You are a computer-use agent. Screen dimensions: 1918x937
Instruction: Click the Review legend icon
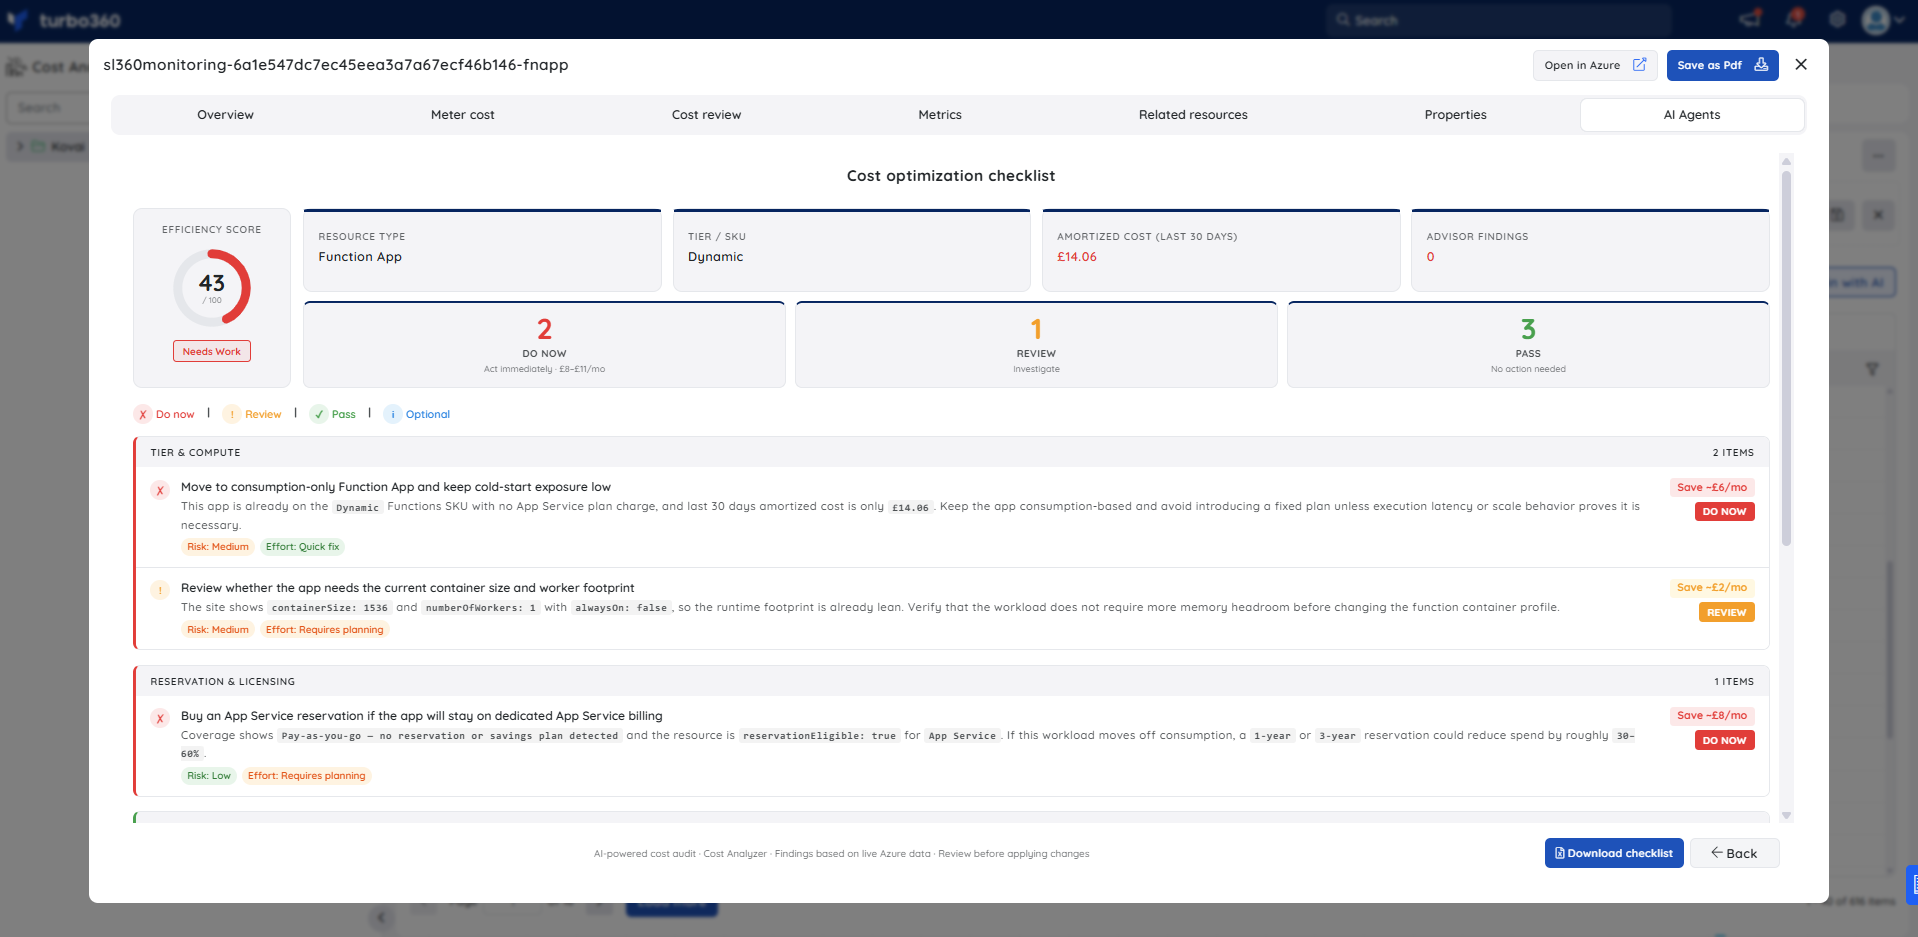point(232,414)
